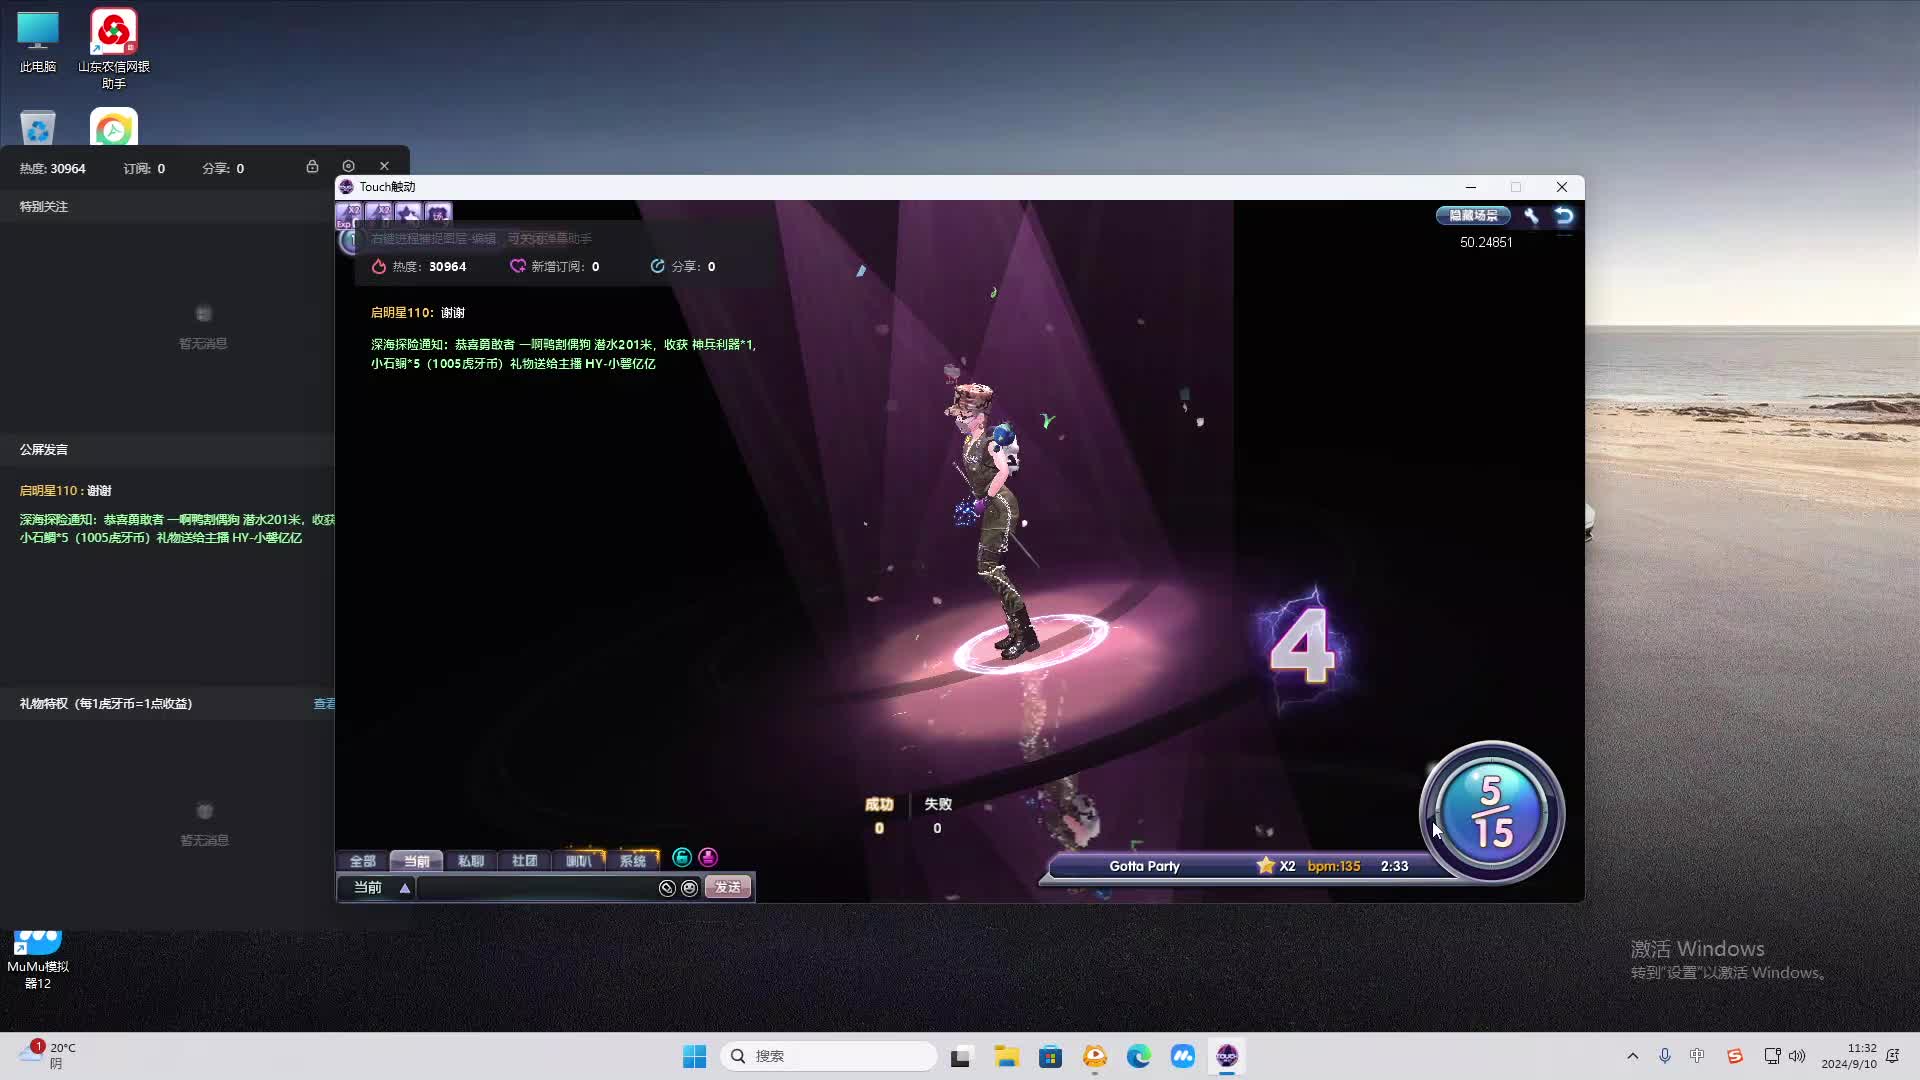
Task: Click the star buff icon in game toolbar
Action: tap(408, 213)
